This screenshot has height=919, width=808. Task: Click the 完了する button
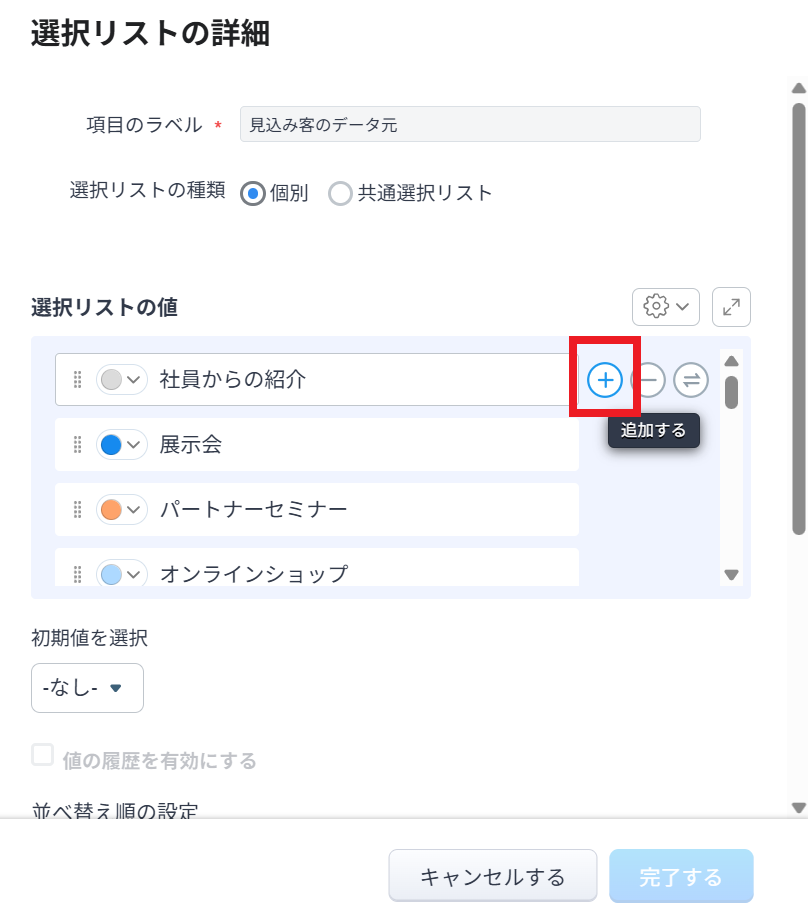coord(680,876)
